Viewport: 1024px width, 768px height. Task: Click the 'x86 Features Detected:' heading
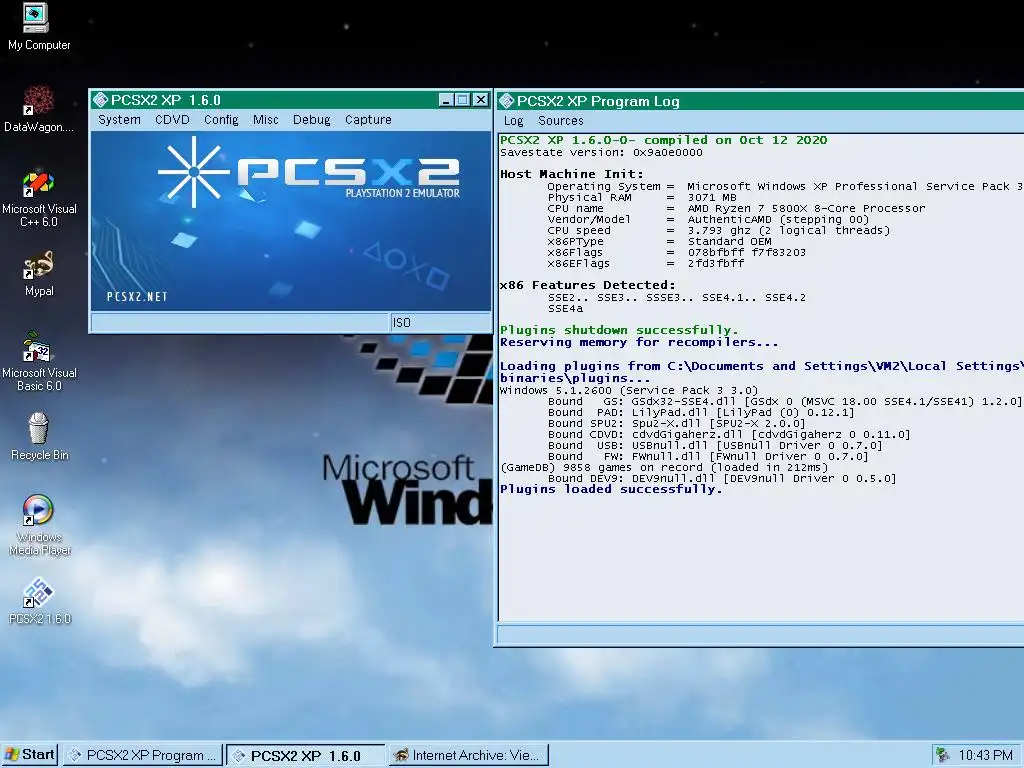pos(587,285)
